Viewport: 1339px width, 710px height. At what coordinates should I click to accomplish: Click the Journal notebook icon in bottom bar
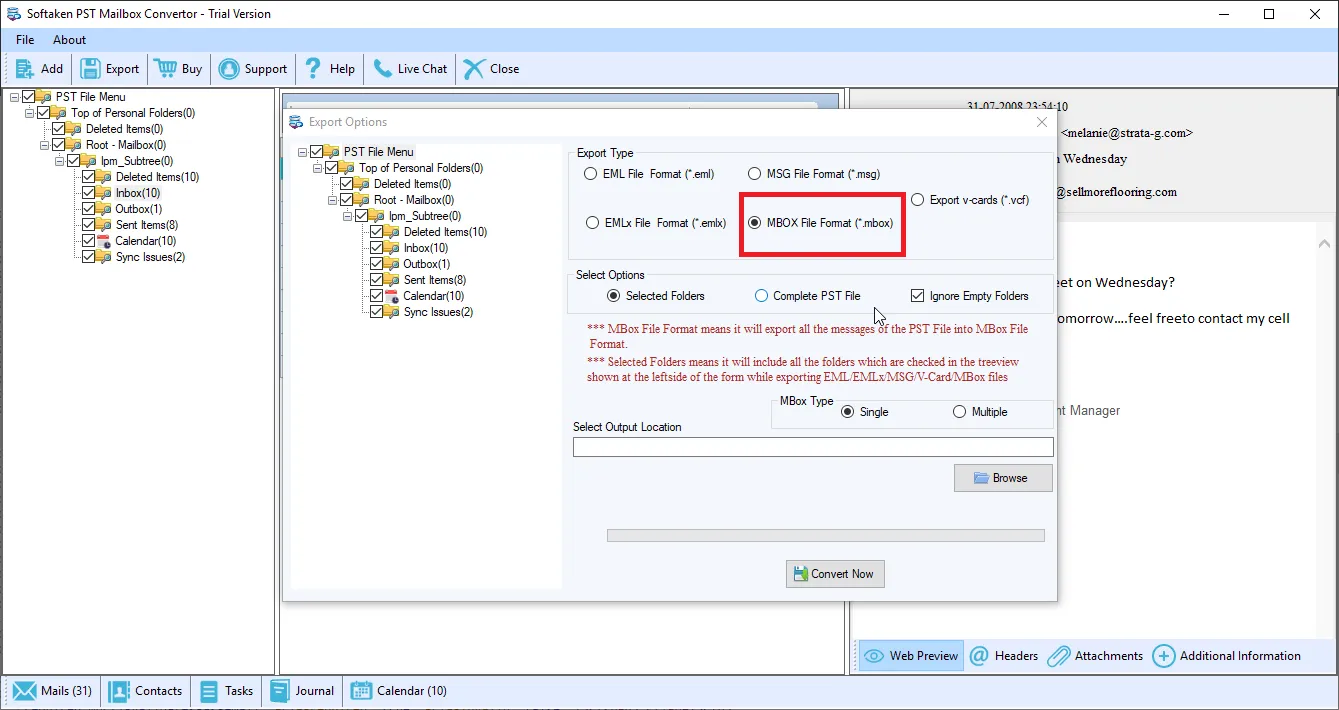pos(279,691)
